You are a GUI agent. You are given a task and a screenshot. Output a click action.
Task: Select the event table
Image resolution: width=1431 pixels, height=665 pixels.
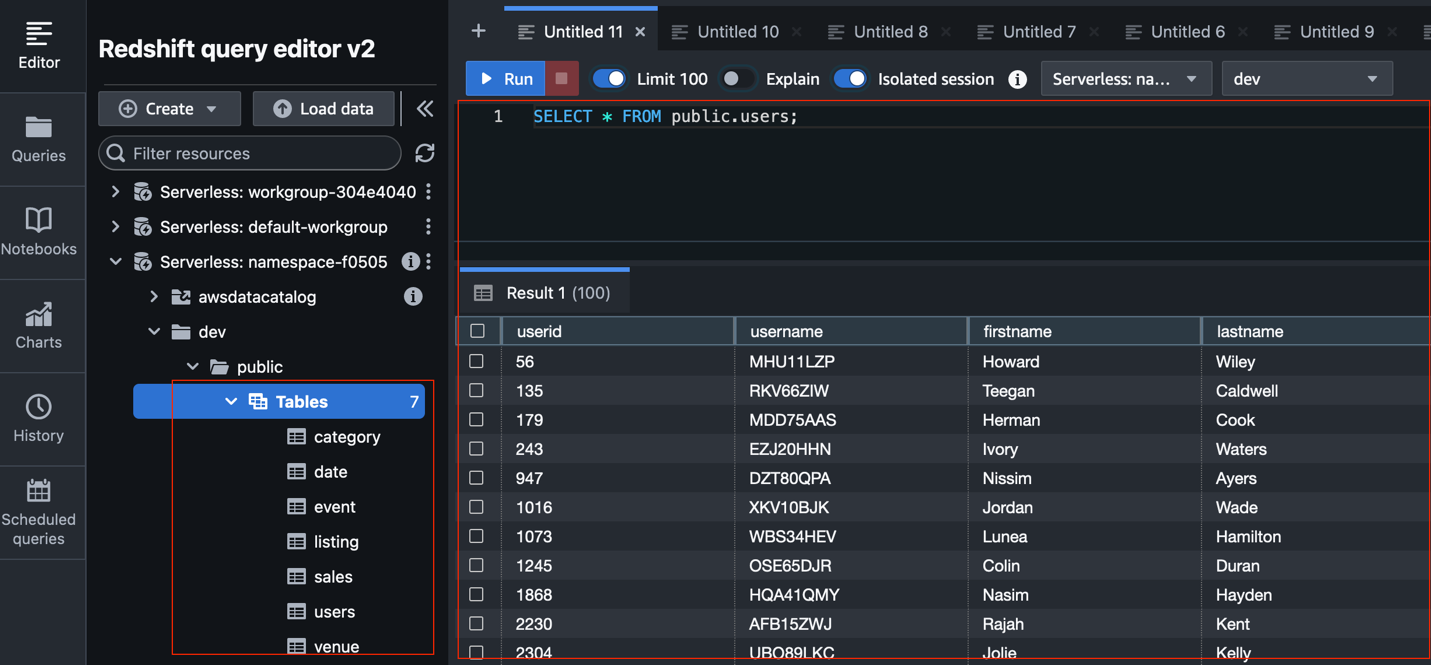click(x=334, y=506)
